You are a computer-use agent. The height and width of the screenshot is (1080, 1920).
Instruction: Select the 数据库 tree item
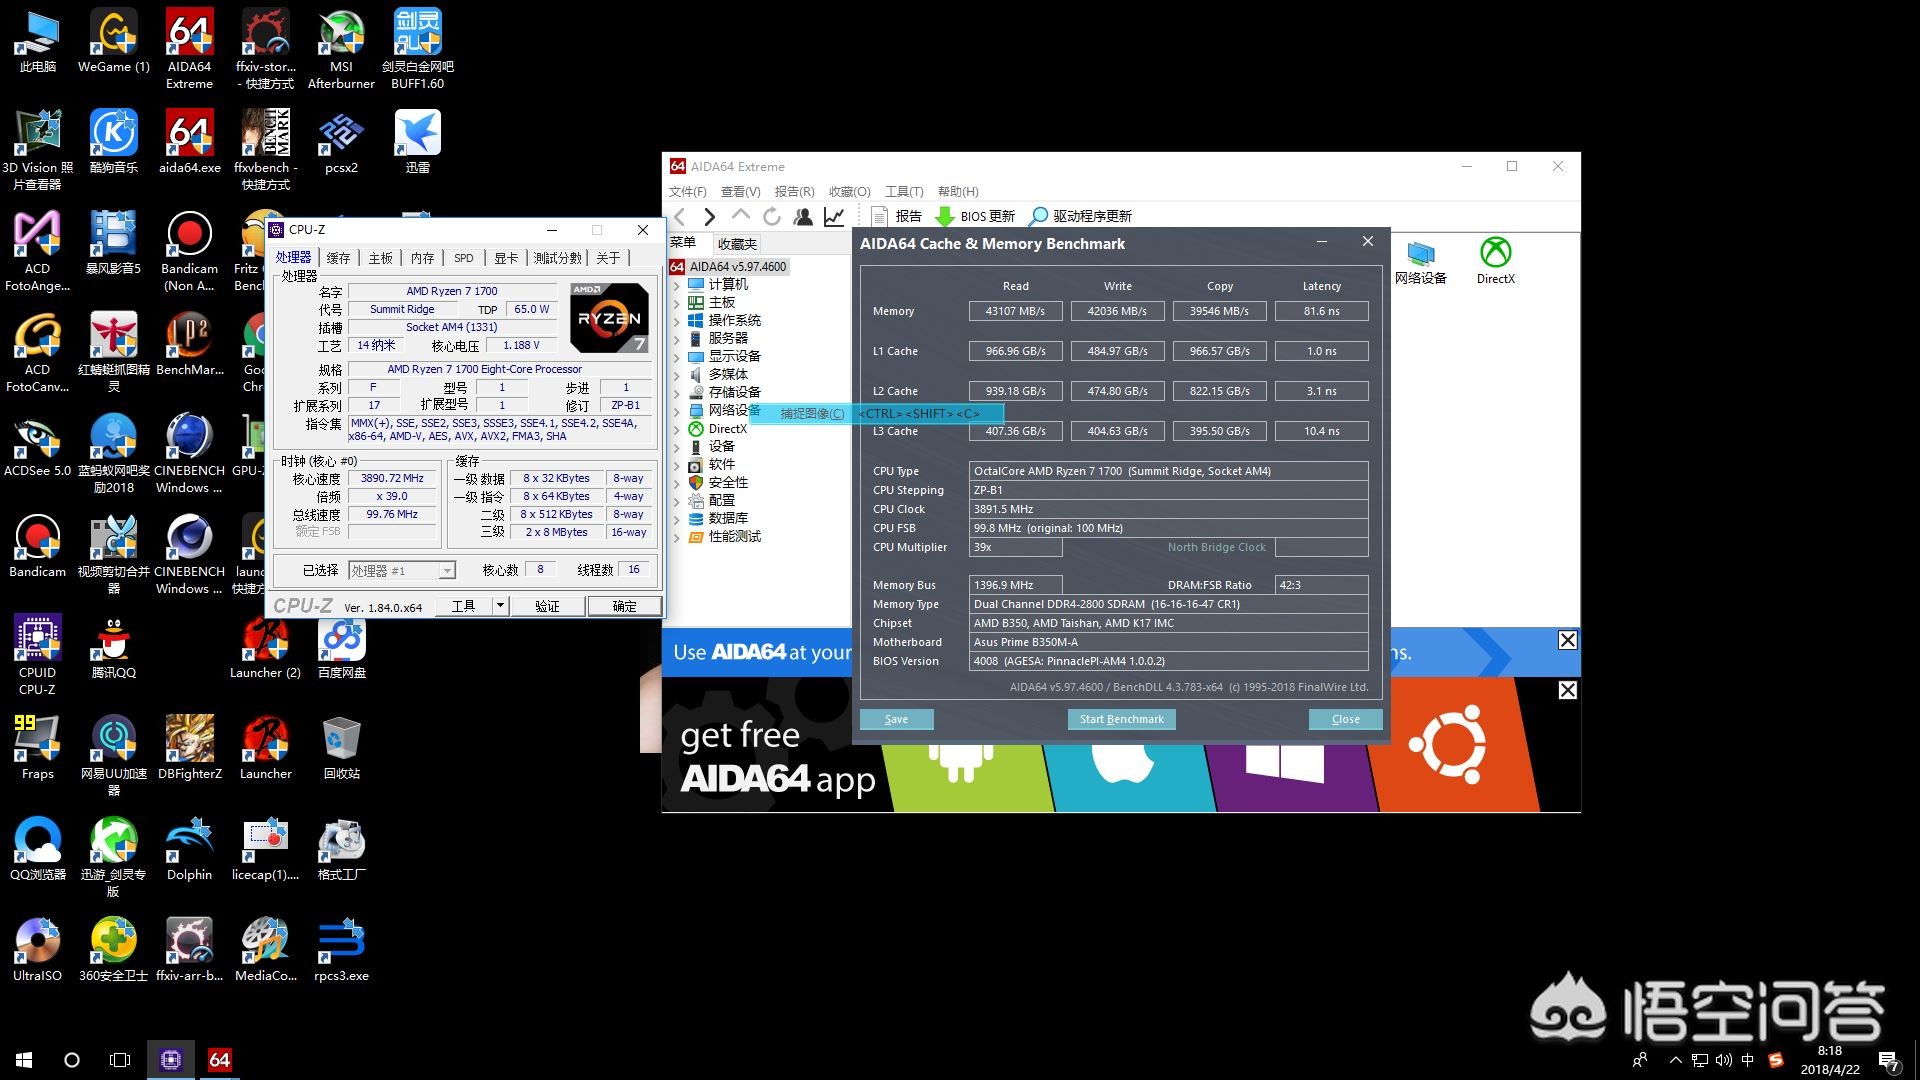click(x=728, y=518)
